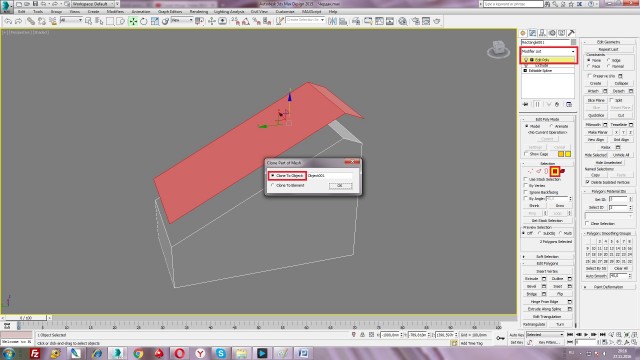The image size is (640, 360).
Task: Select Polygon sub-object level icon
Action: pyautogui.click(x=555, y=171)
